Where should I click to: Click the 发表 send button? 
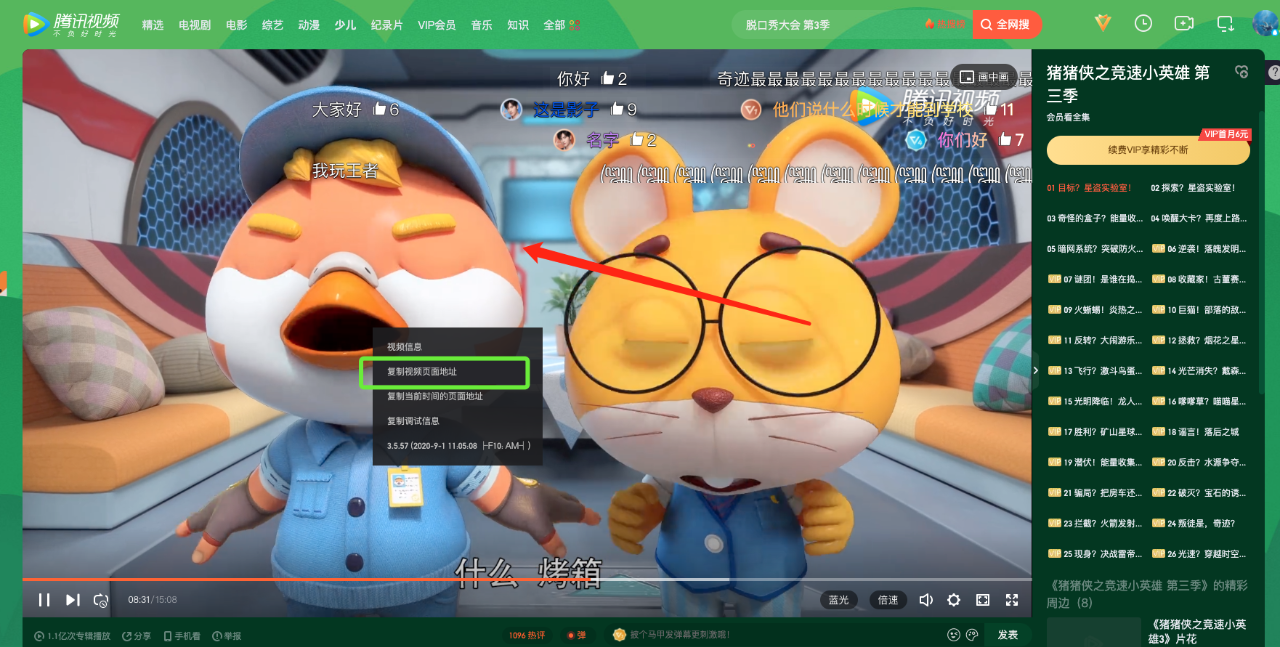pos(1008,635)
